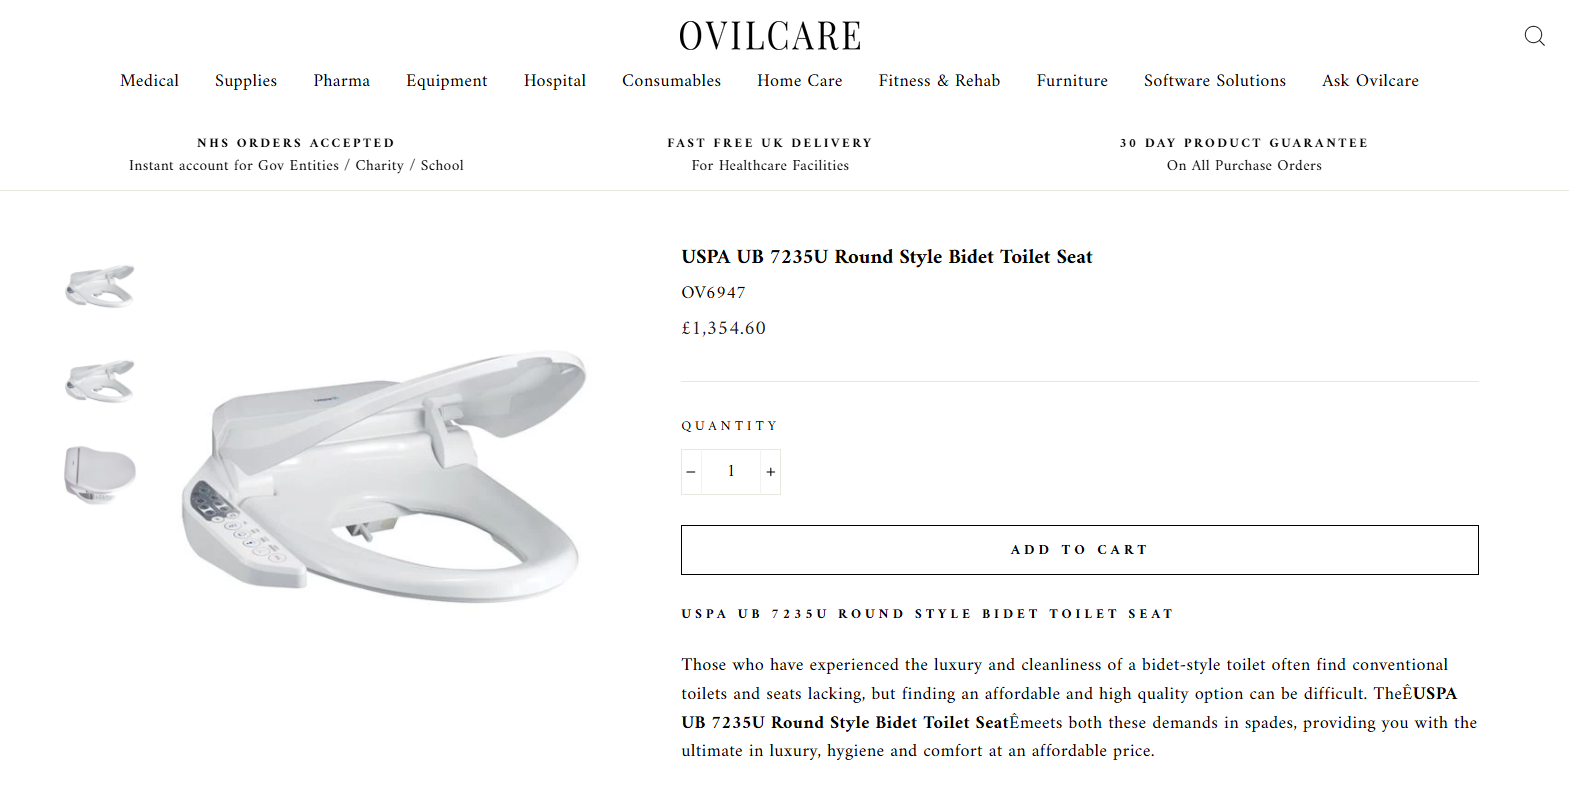Open Fitness & Rehab category
Image resolution: width=1569 pixels, height=788 pixels.
point(939,81)
